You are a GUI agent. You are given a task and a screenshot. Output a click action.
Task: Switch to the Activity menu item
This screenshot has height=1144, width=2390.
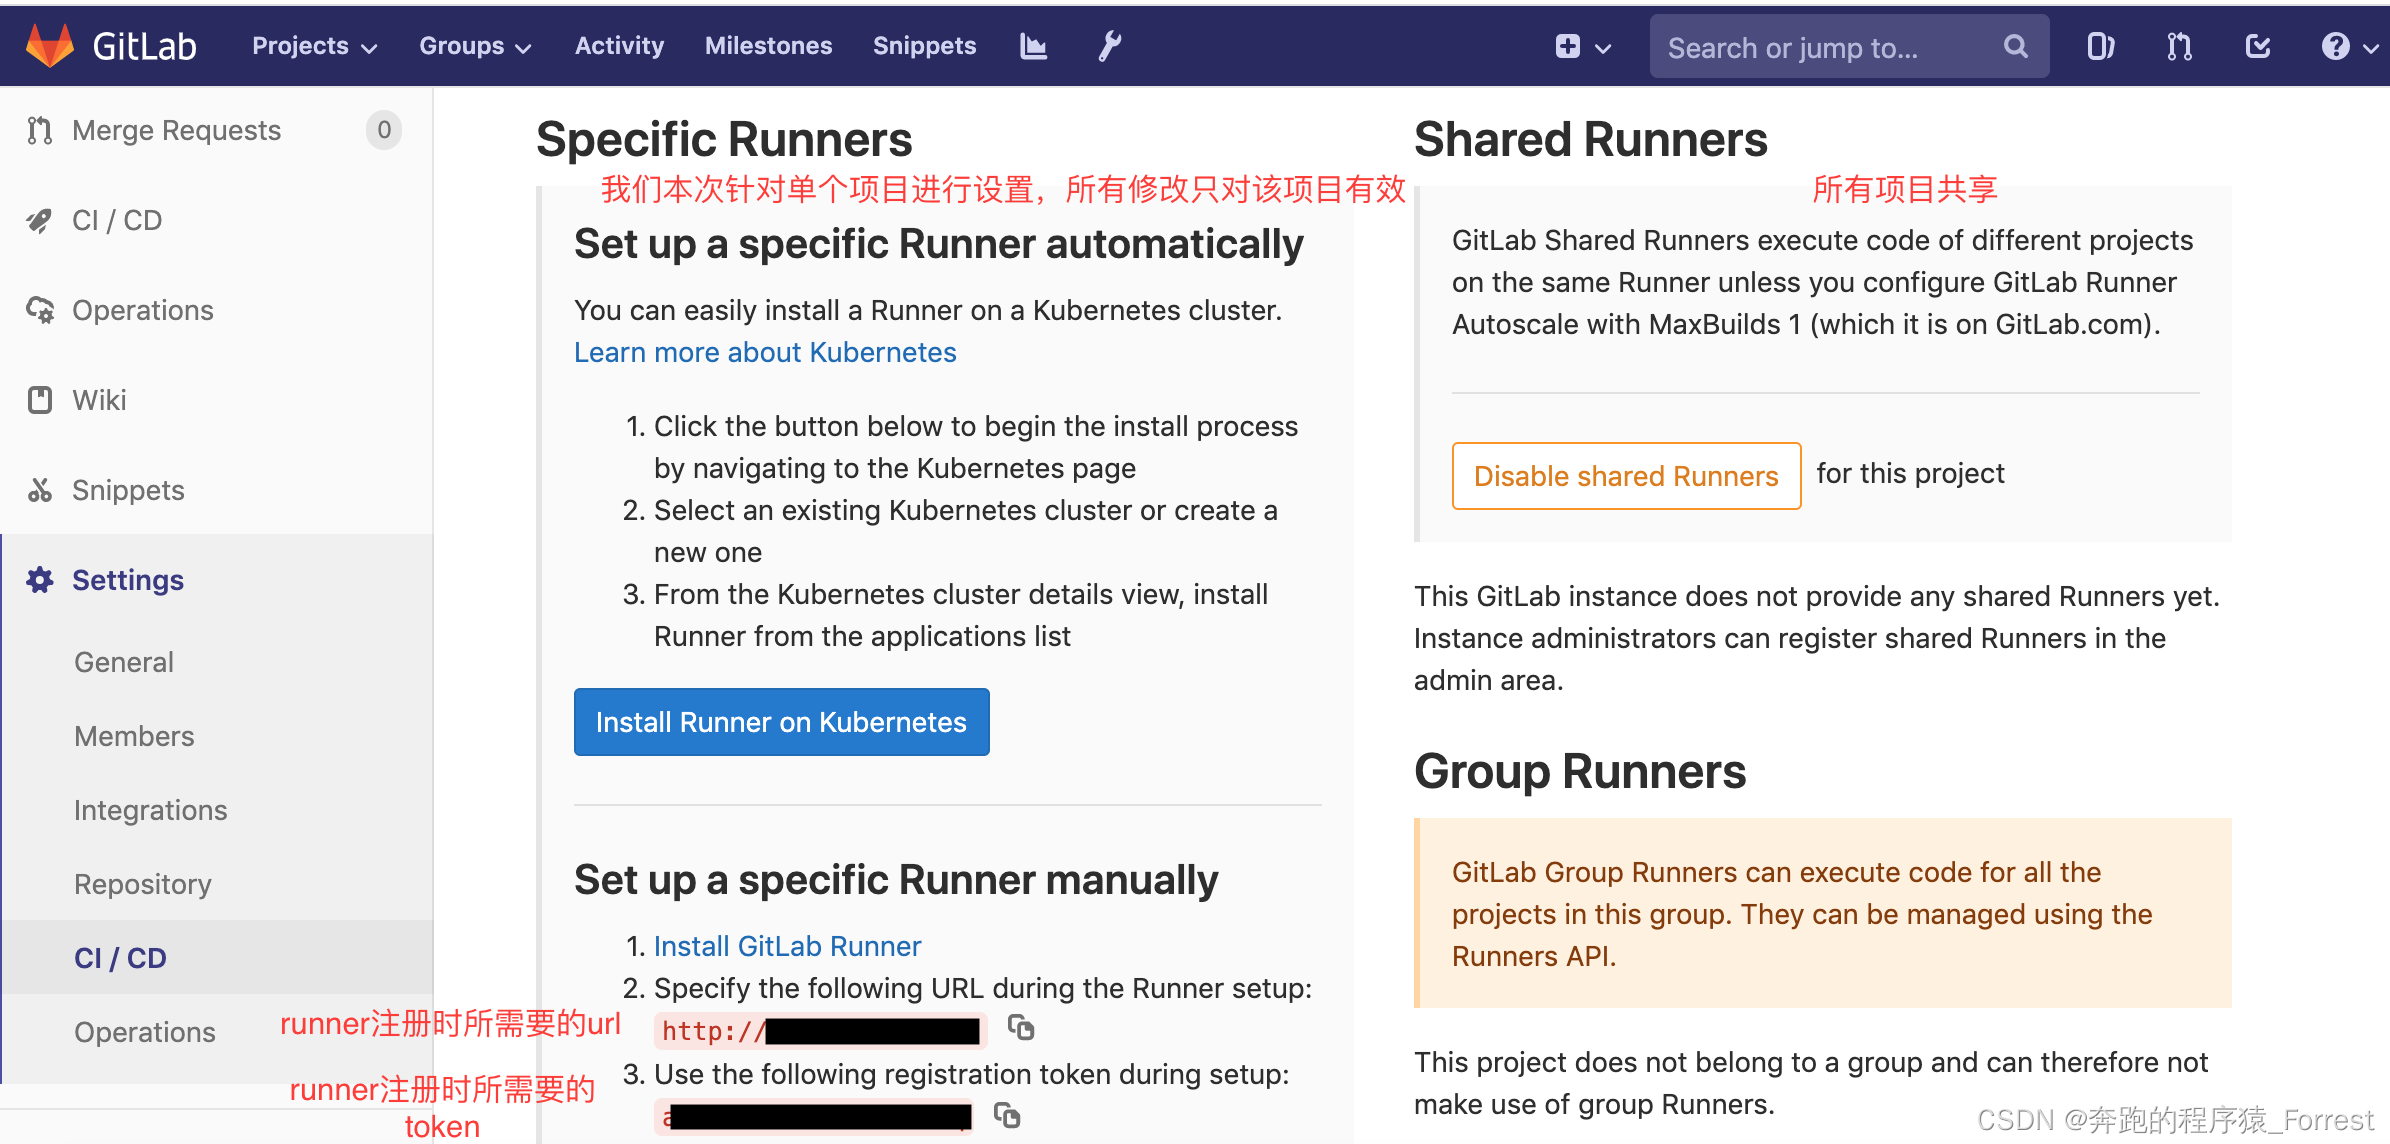pos(618,45)
